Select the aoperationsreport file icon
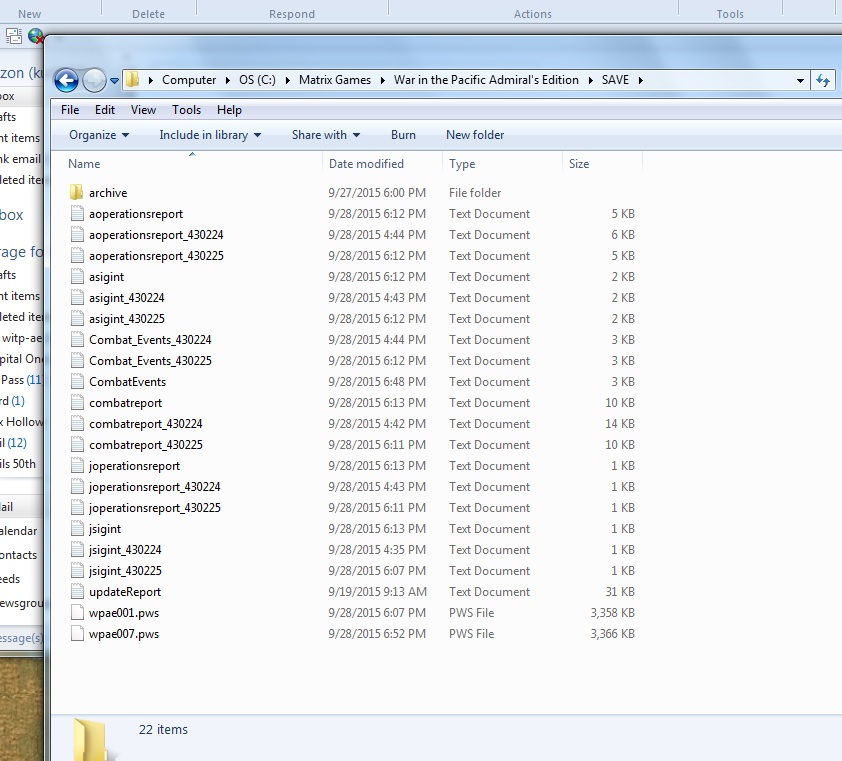The image size is (842, 761). [77, 214]
